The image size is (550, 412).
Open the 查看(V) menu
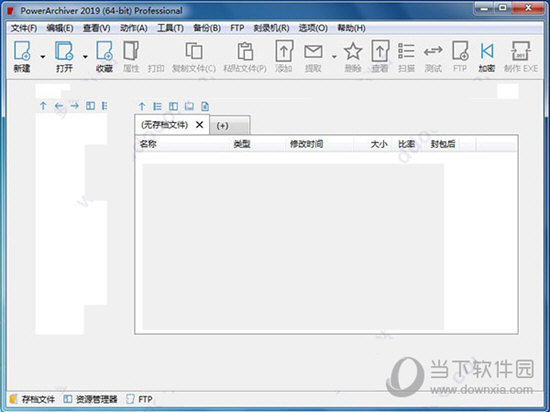(96, 28)
